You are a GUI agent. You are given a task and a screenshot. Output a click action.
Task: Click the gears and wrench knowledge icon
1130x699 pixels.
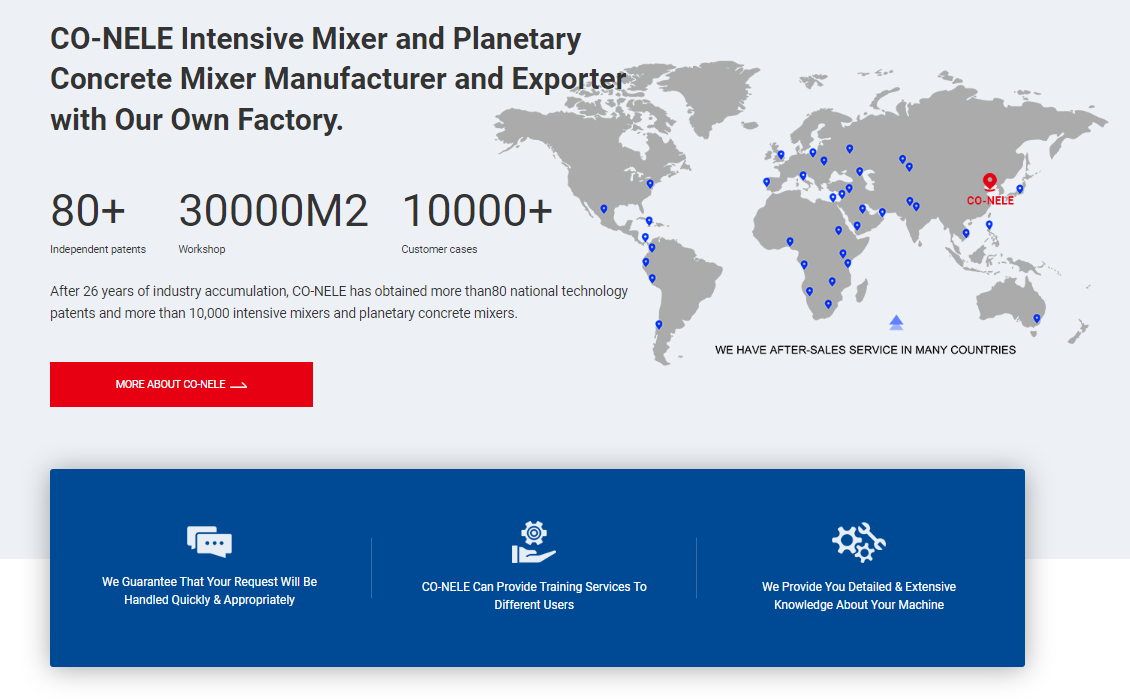[x=859, y=542]
